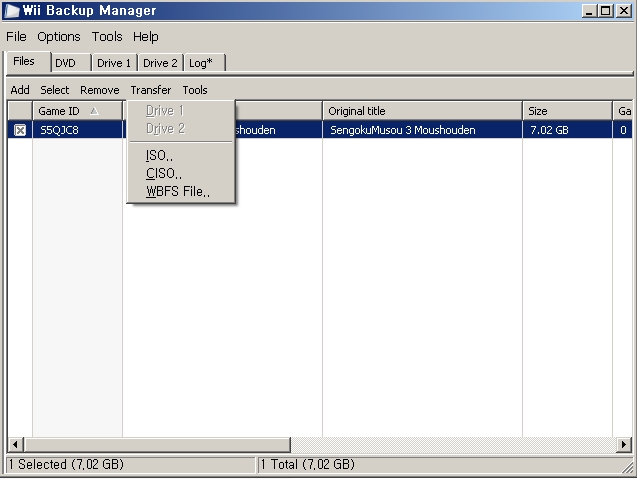Click the window resize grip corner
Screen dimensions: 637x479
[x=627, y=468]
